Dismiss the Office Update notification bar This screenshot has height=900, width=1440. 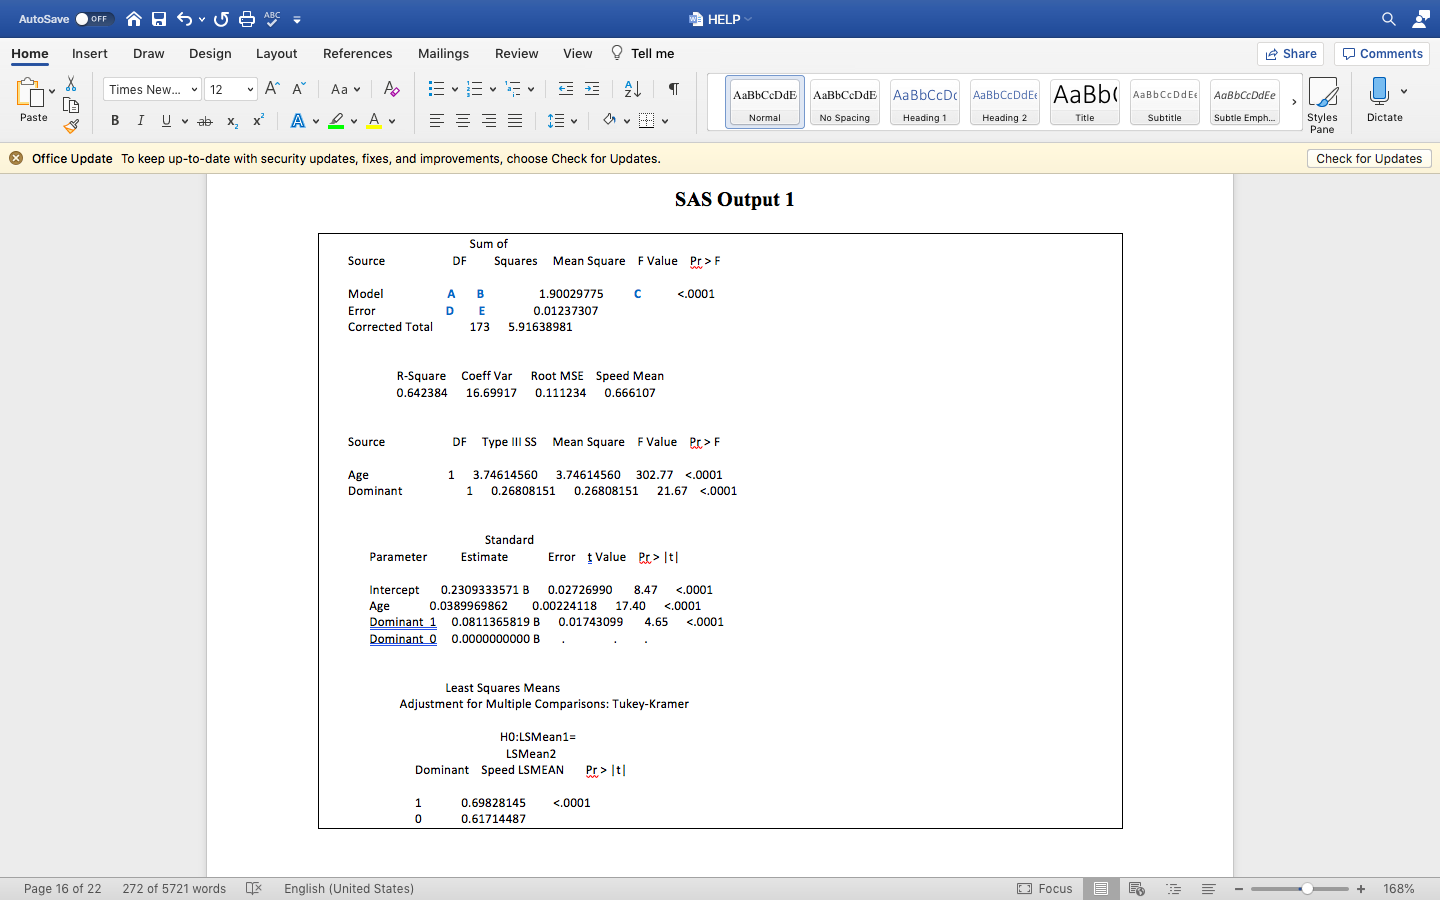coord(16,158)
